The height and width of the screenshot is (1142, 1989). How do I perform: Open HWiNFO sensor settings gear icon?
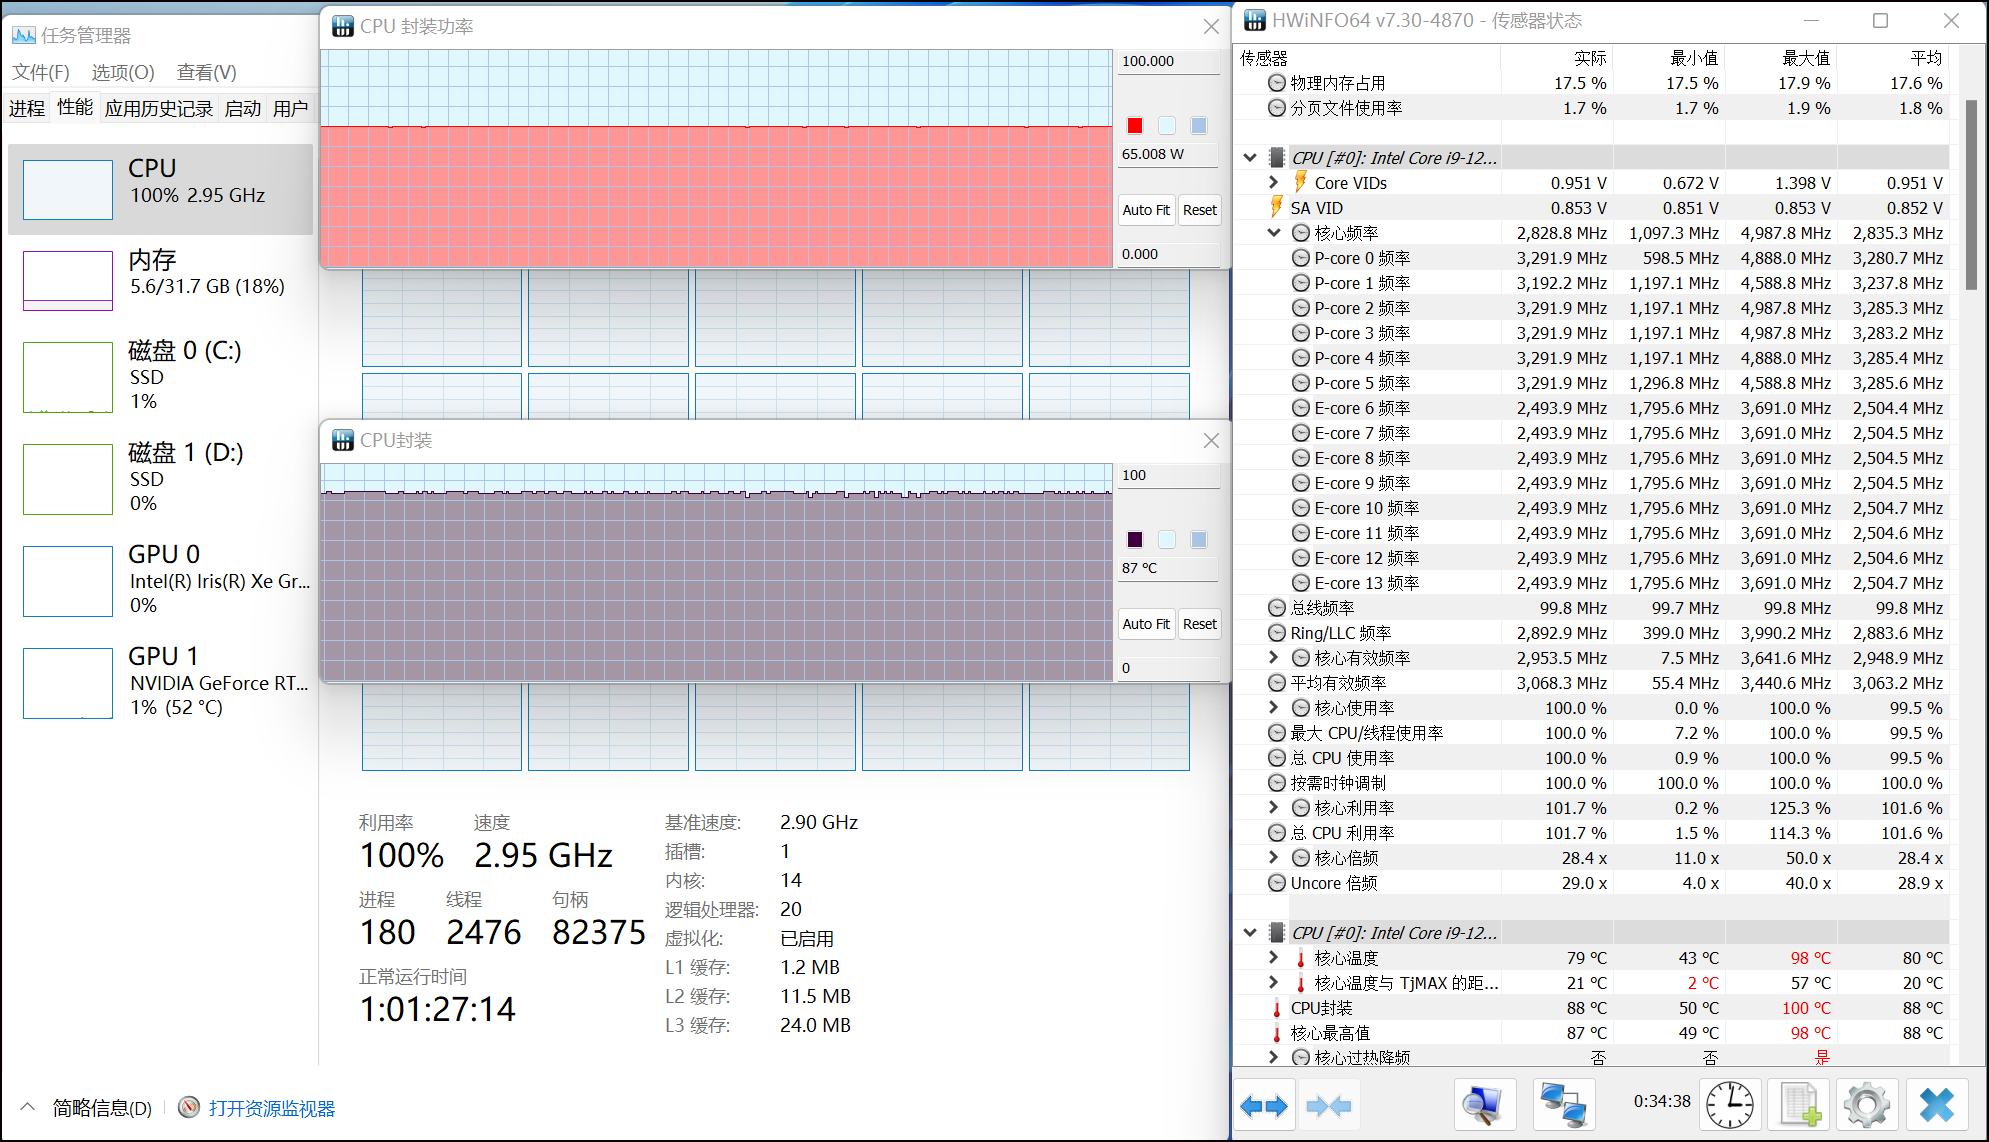1866,1105
